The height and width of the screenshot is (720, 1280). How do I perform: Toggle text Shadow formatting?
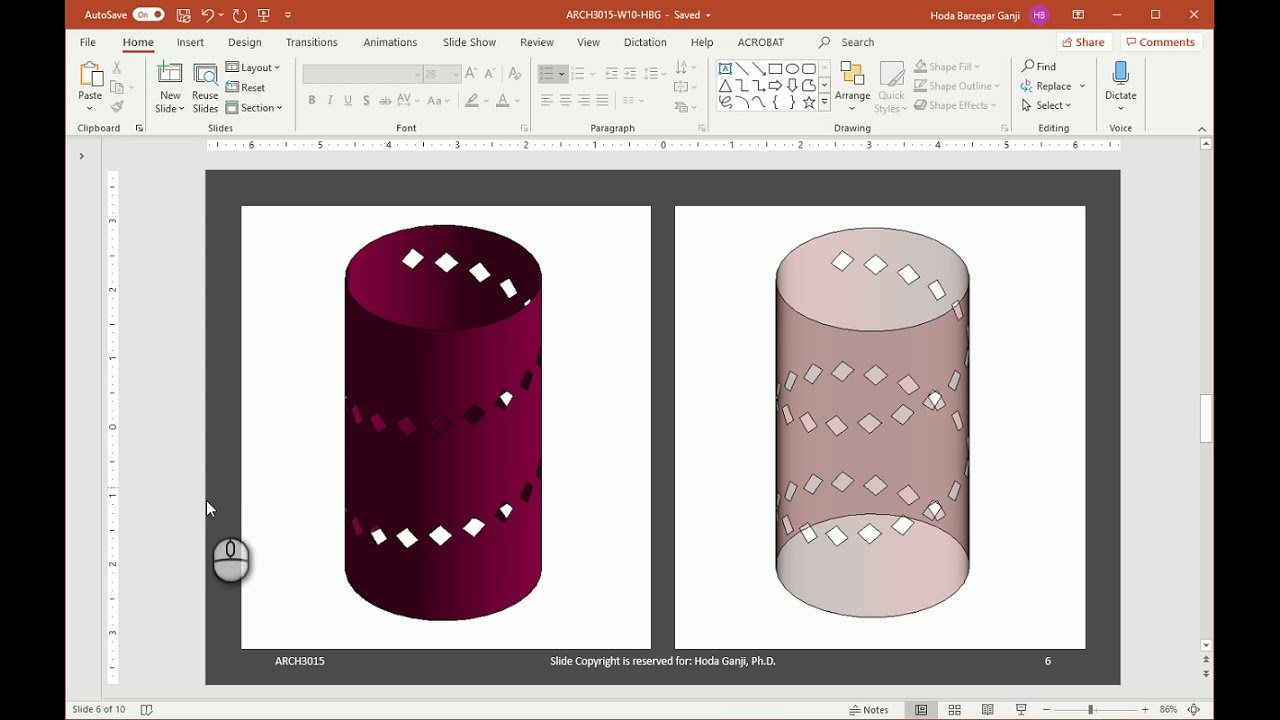click(x=367, y=100)
